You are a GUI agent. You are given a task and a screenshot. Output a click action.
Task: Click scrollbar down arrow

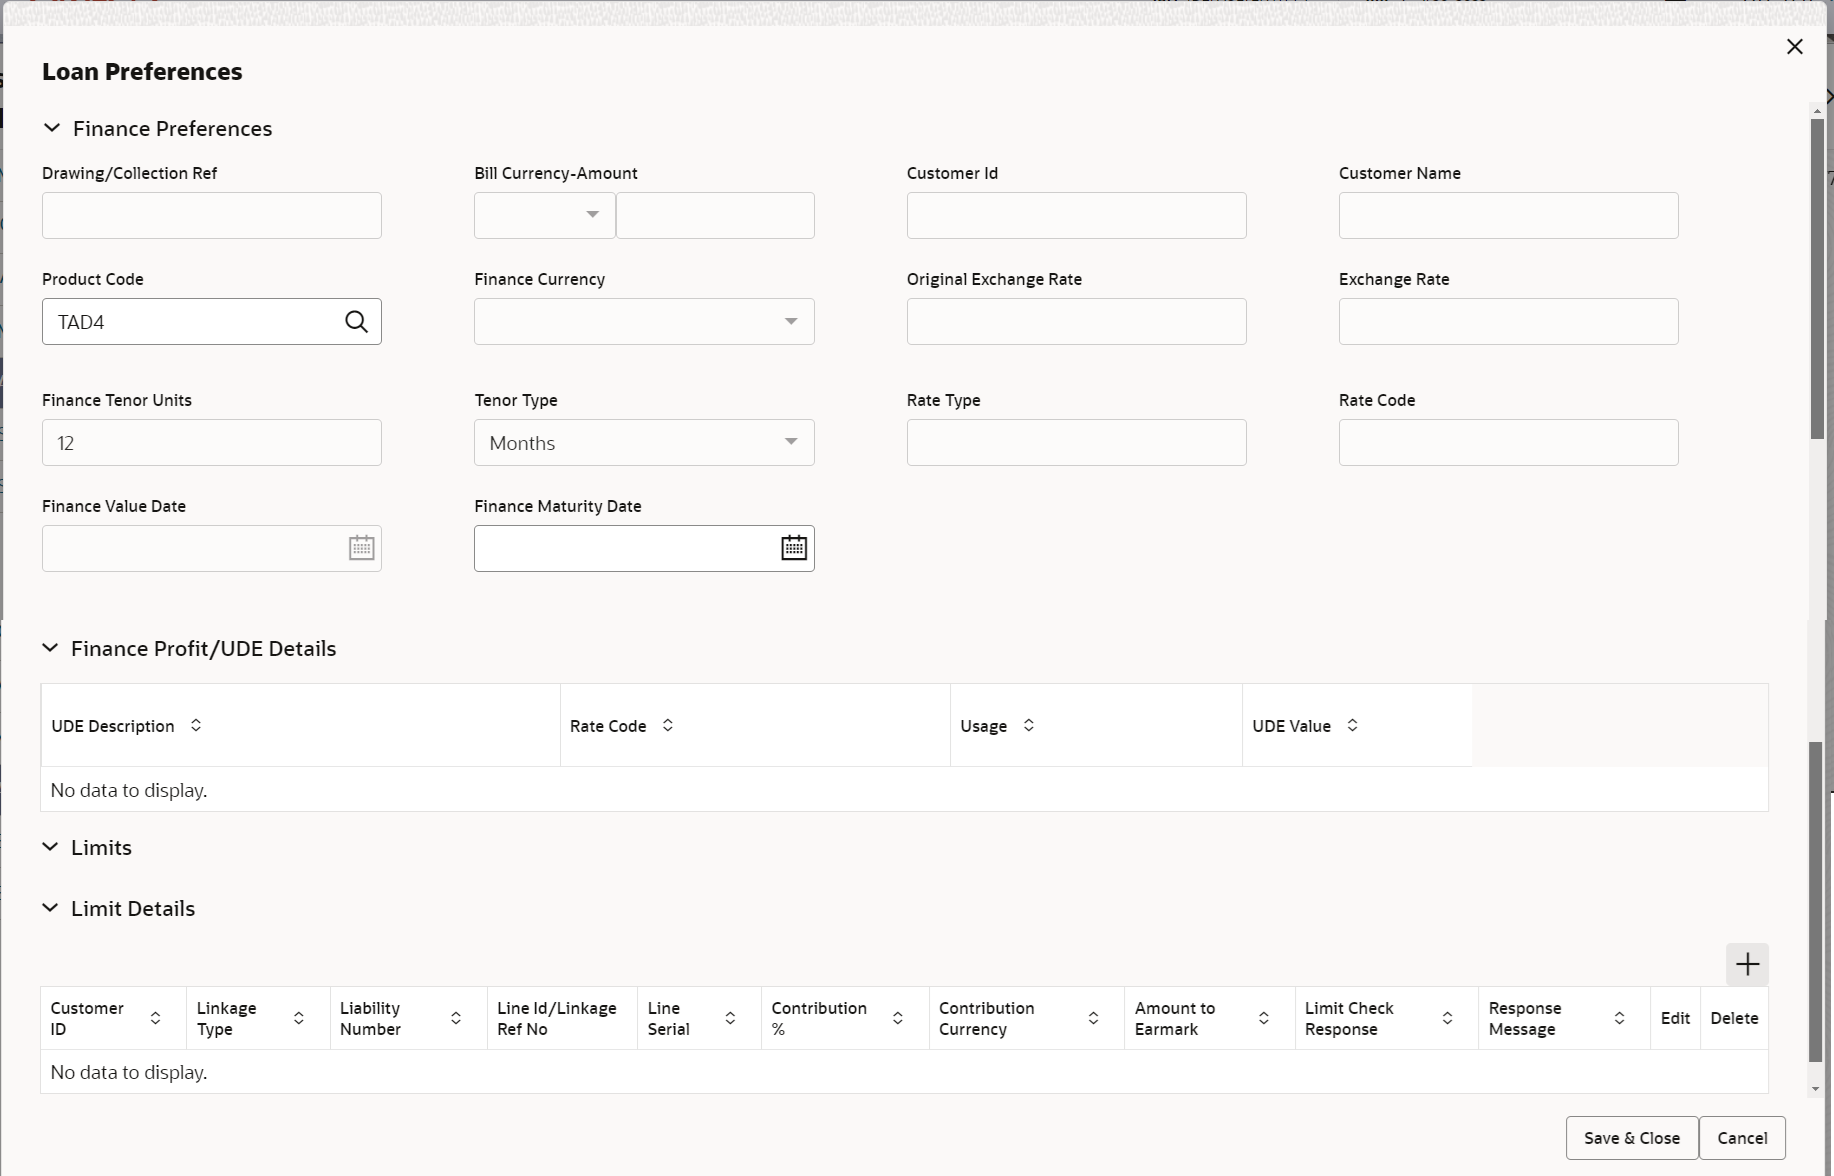[1816, 1090]
